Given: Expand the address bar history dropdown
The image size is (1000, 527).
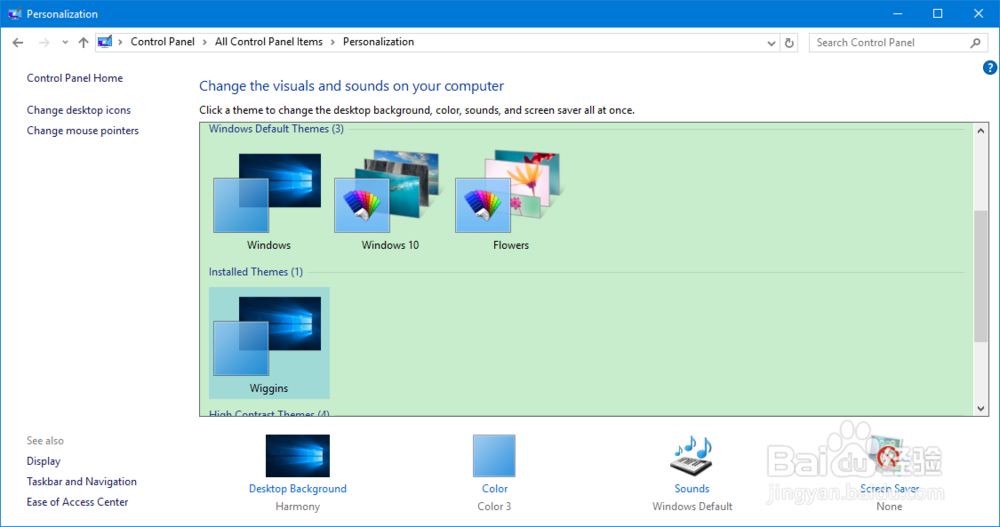Looking at the screenshot, I should [x=771, y=43].
